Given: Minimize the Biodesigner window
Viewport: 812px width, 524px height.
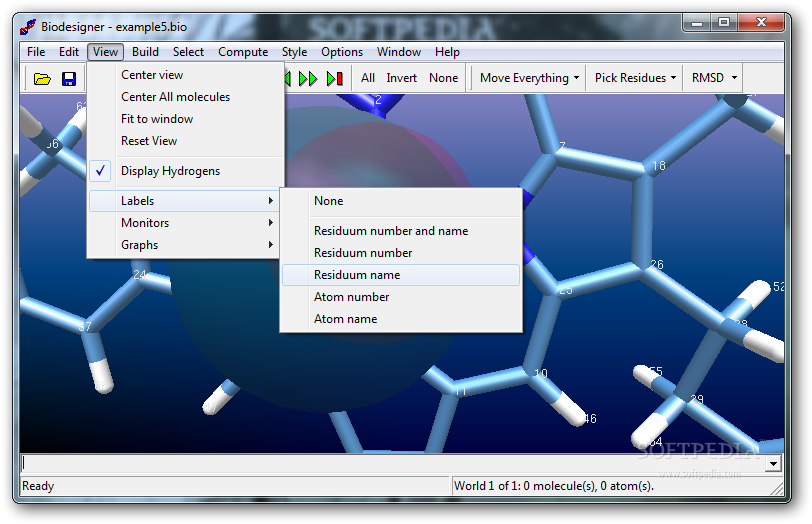Looking at the screenshot, I should click(697, 23).
